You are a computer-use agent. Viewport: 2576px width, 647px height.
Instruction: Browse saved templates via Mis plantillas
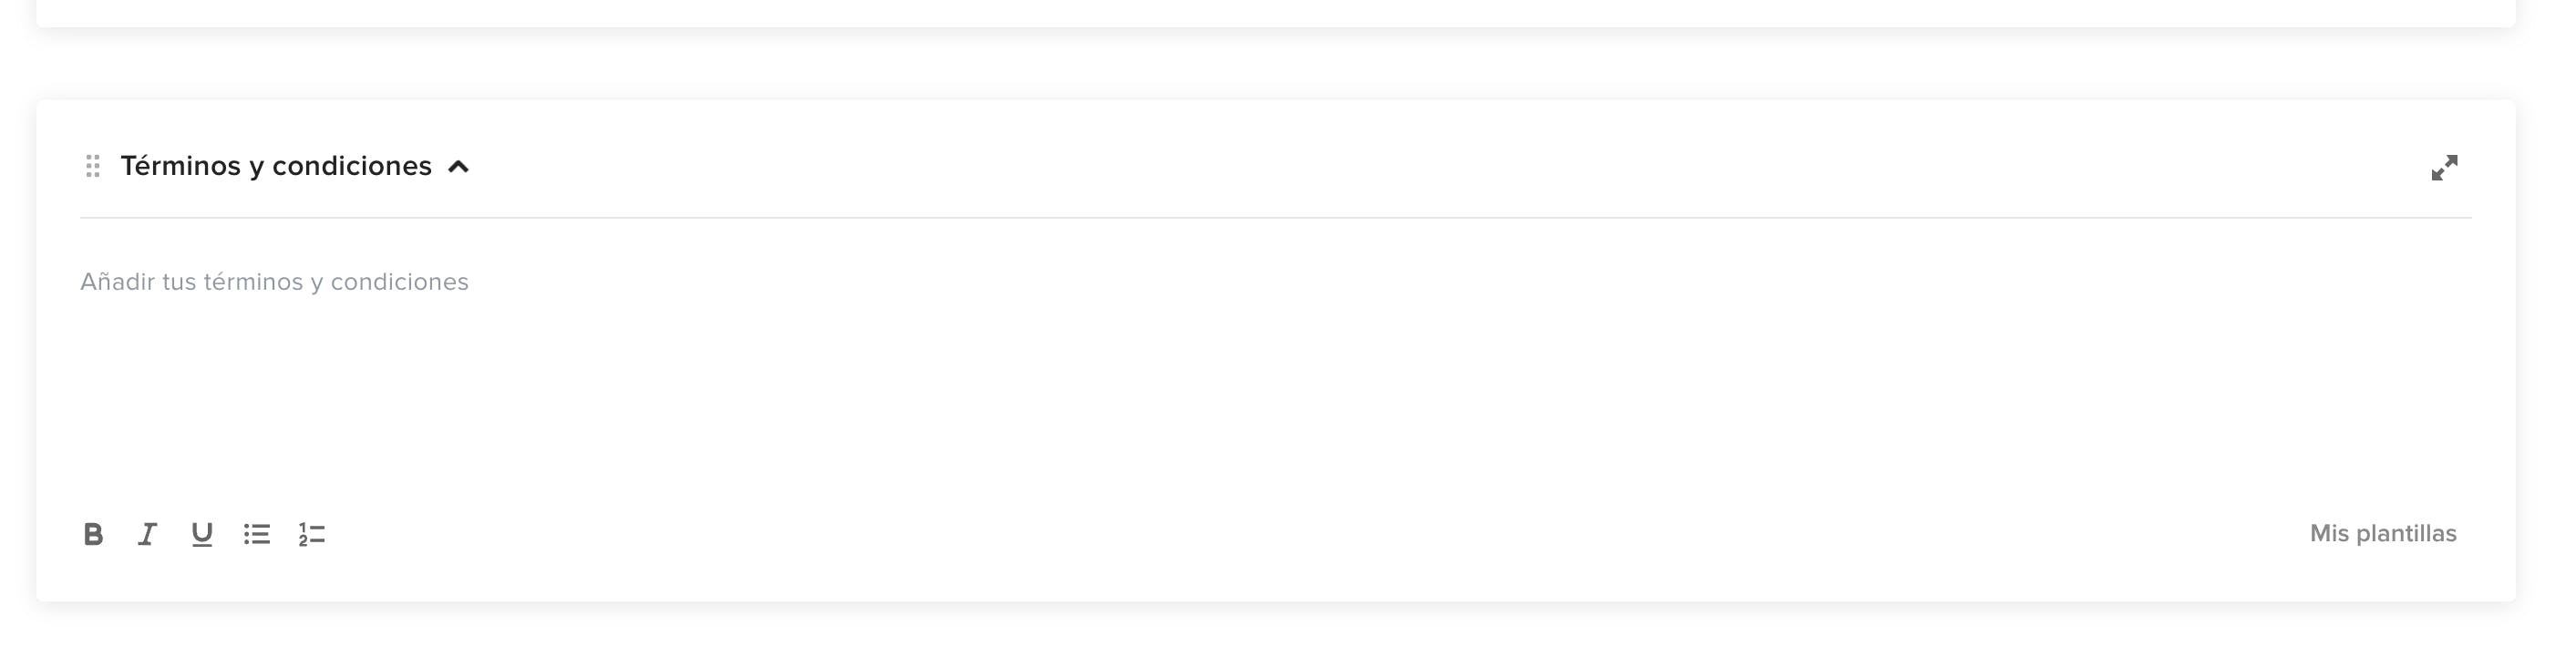point(2382,534)
